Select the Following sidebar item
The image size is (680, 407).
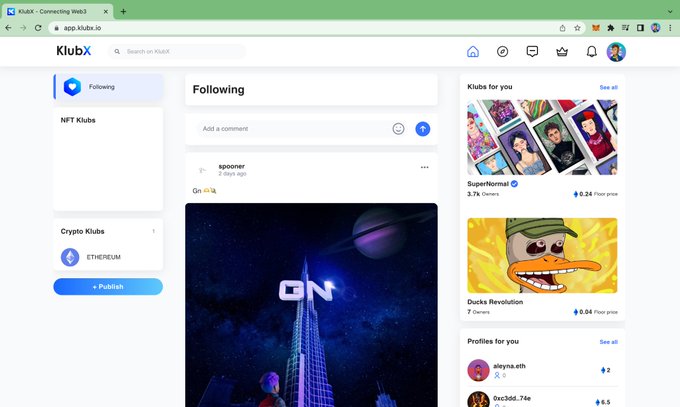(x=108, y=87)
